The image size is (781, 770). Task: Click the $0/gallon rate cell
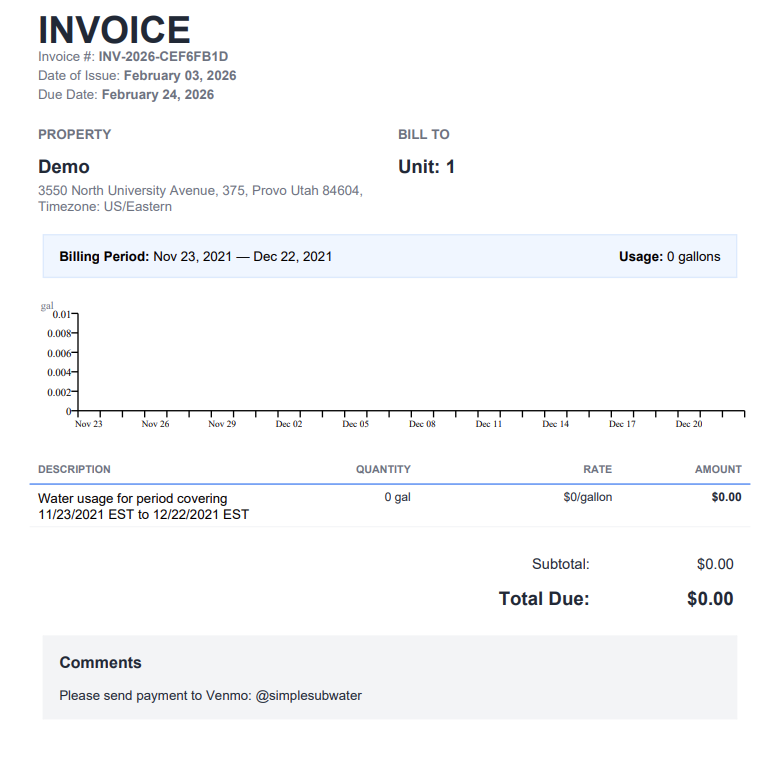tap(588, 497)
